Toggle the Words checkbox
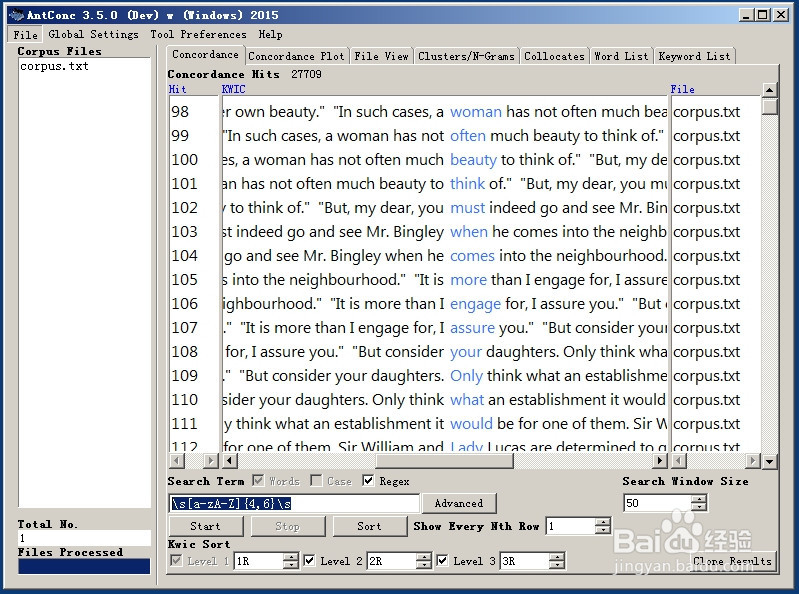This screenshot has height=594, width=799. point(258,480)
